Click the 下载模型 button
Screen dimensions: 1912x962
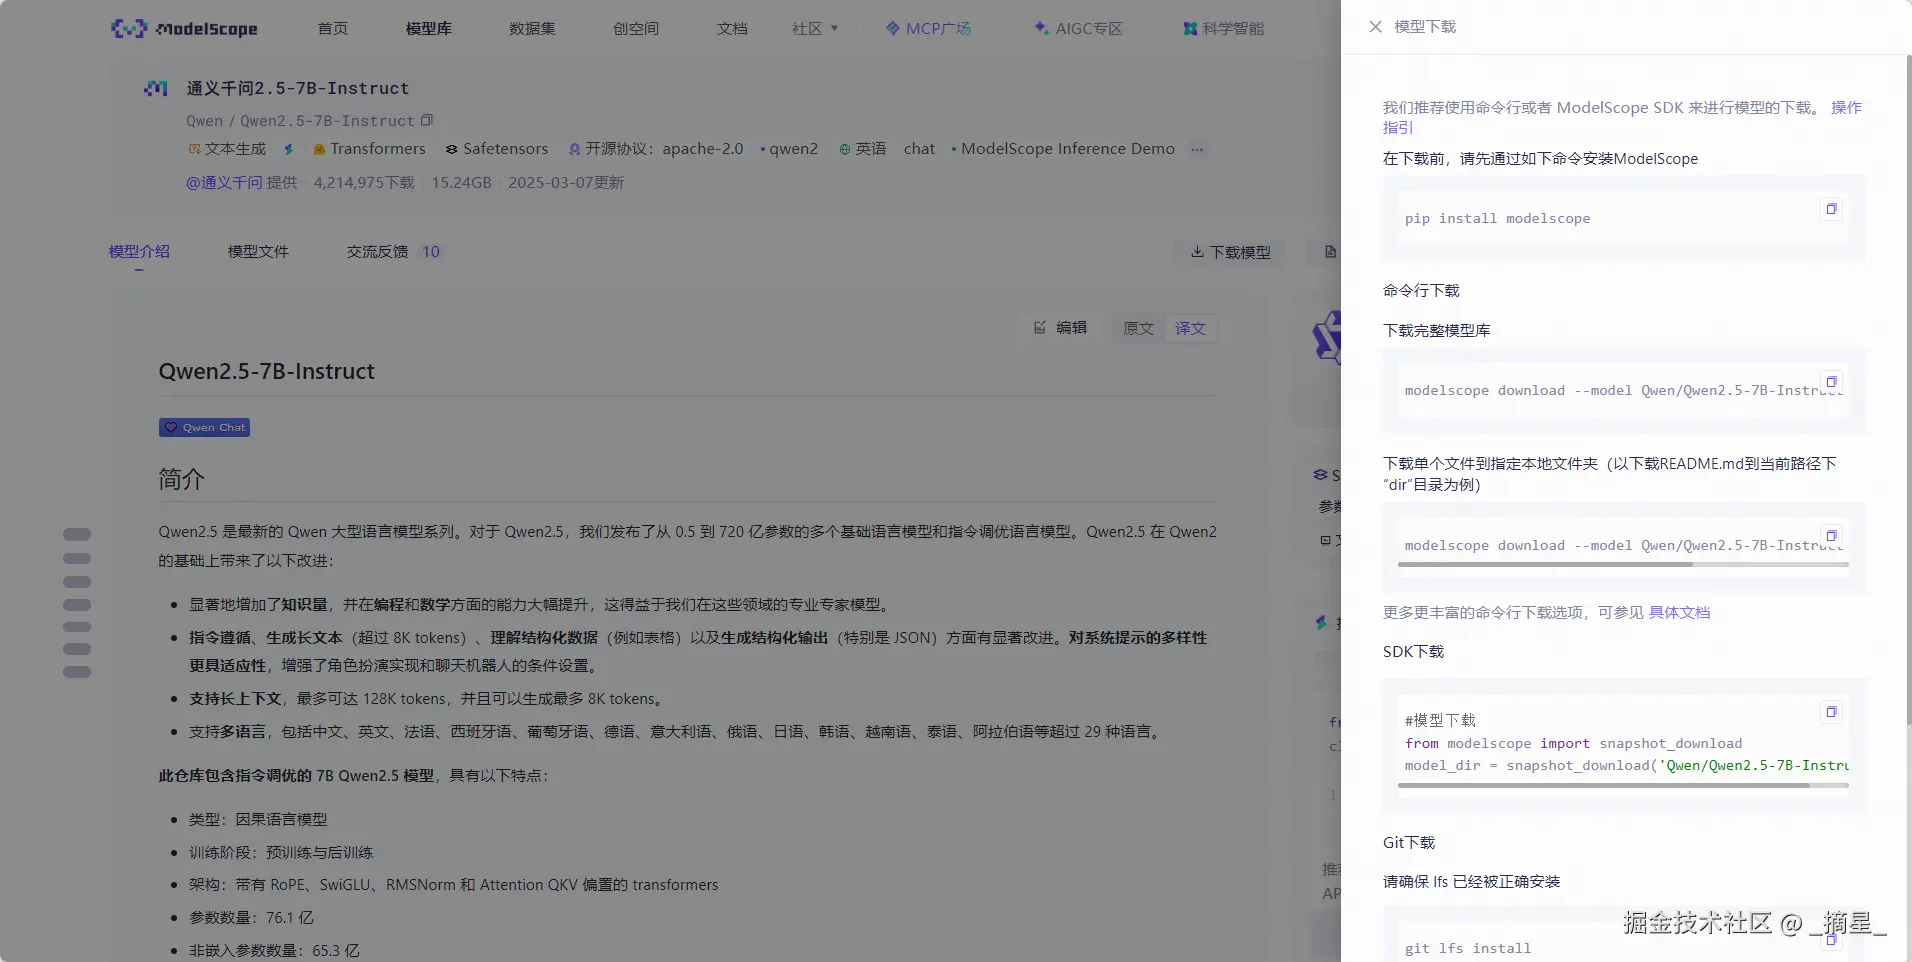pos(1230,252)
